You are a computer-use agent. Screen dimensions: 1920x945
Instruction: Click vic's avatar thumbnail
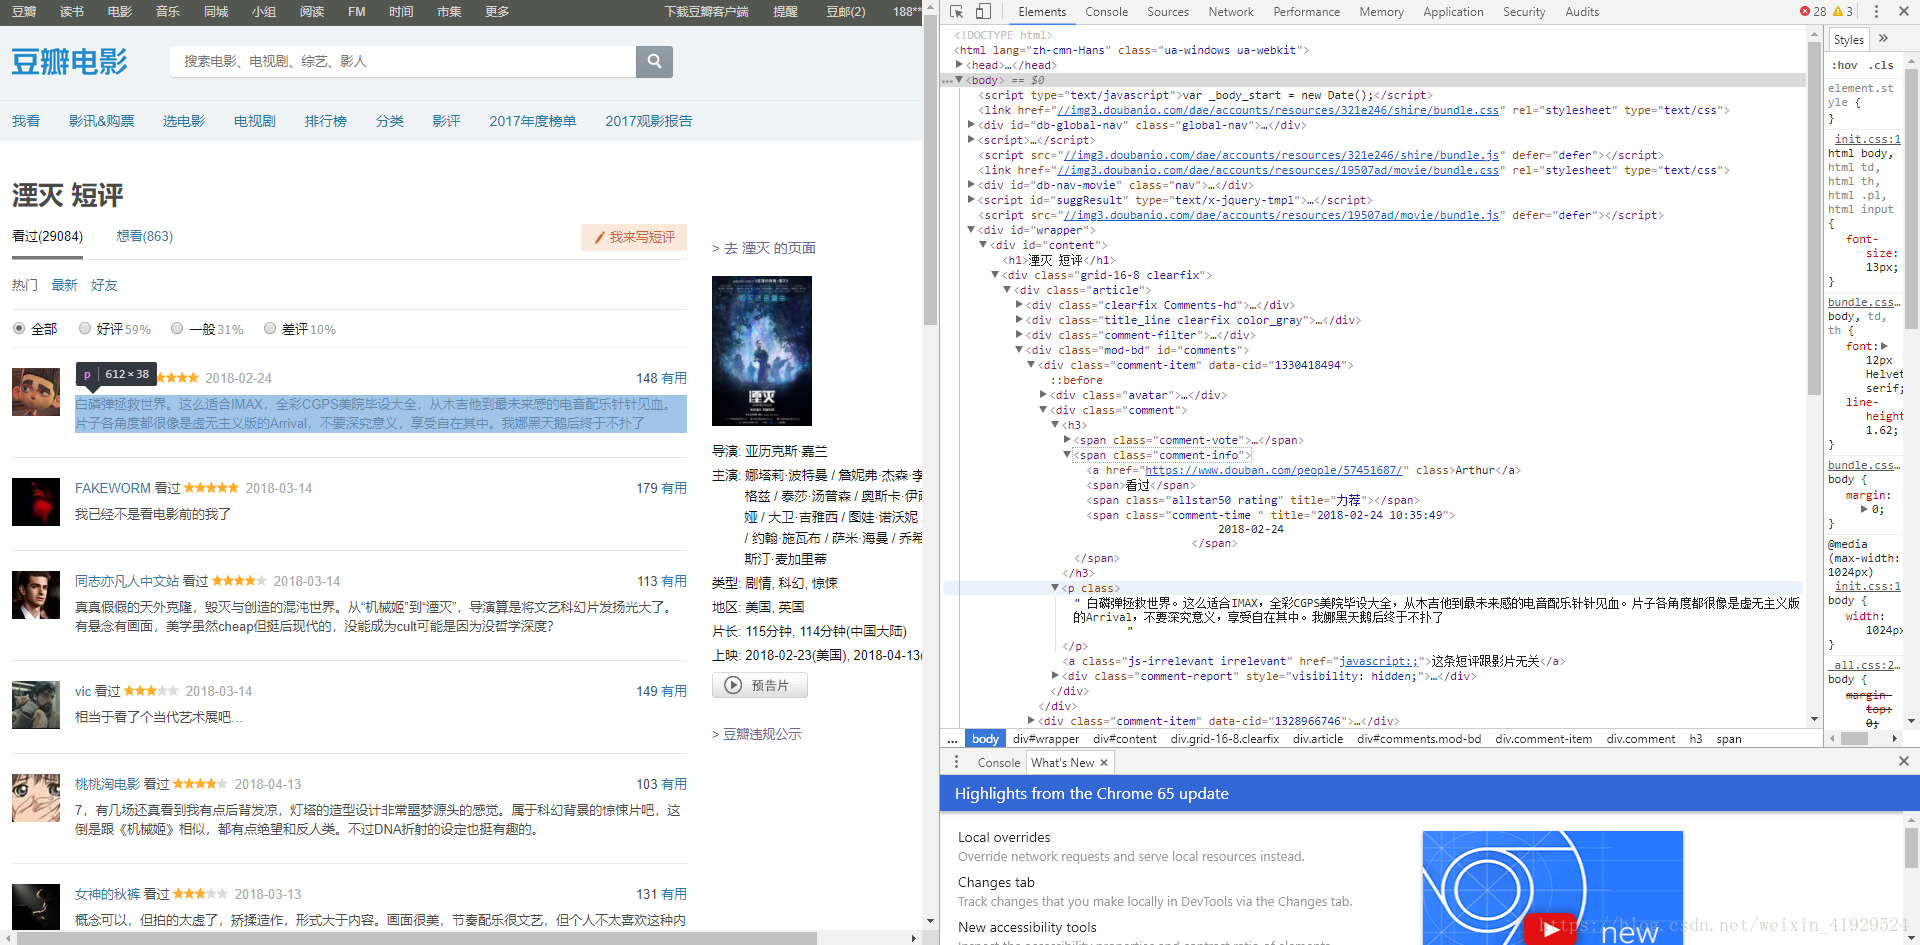(36, 705)
